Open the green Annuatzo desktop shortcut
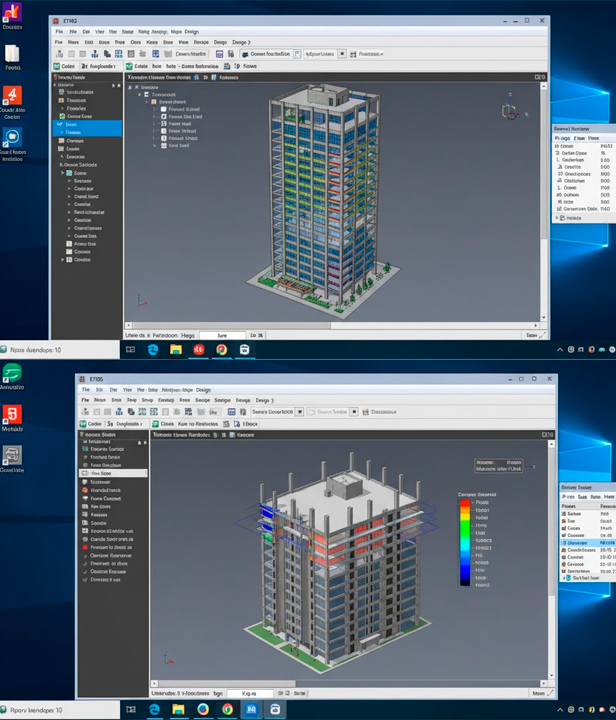This screenshot has height=720, width=616. [x=13, y=374]
